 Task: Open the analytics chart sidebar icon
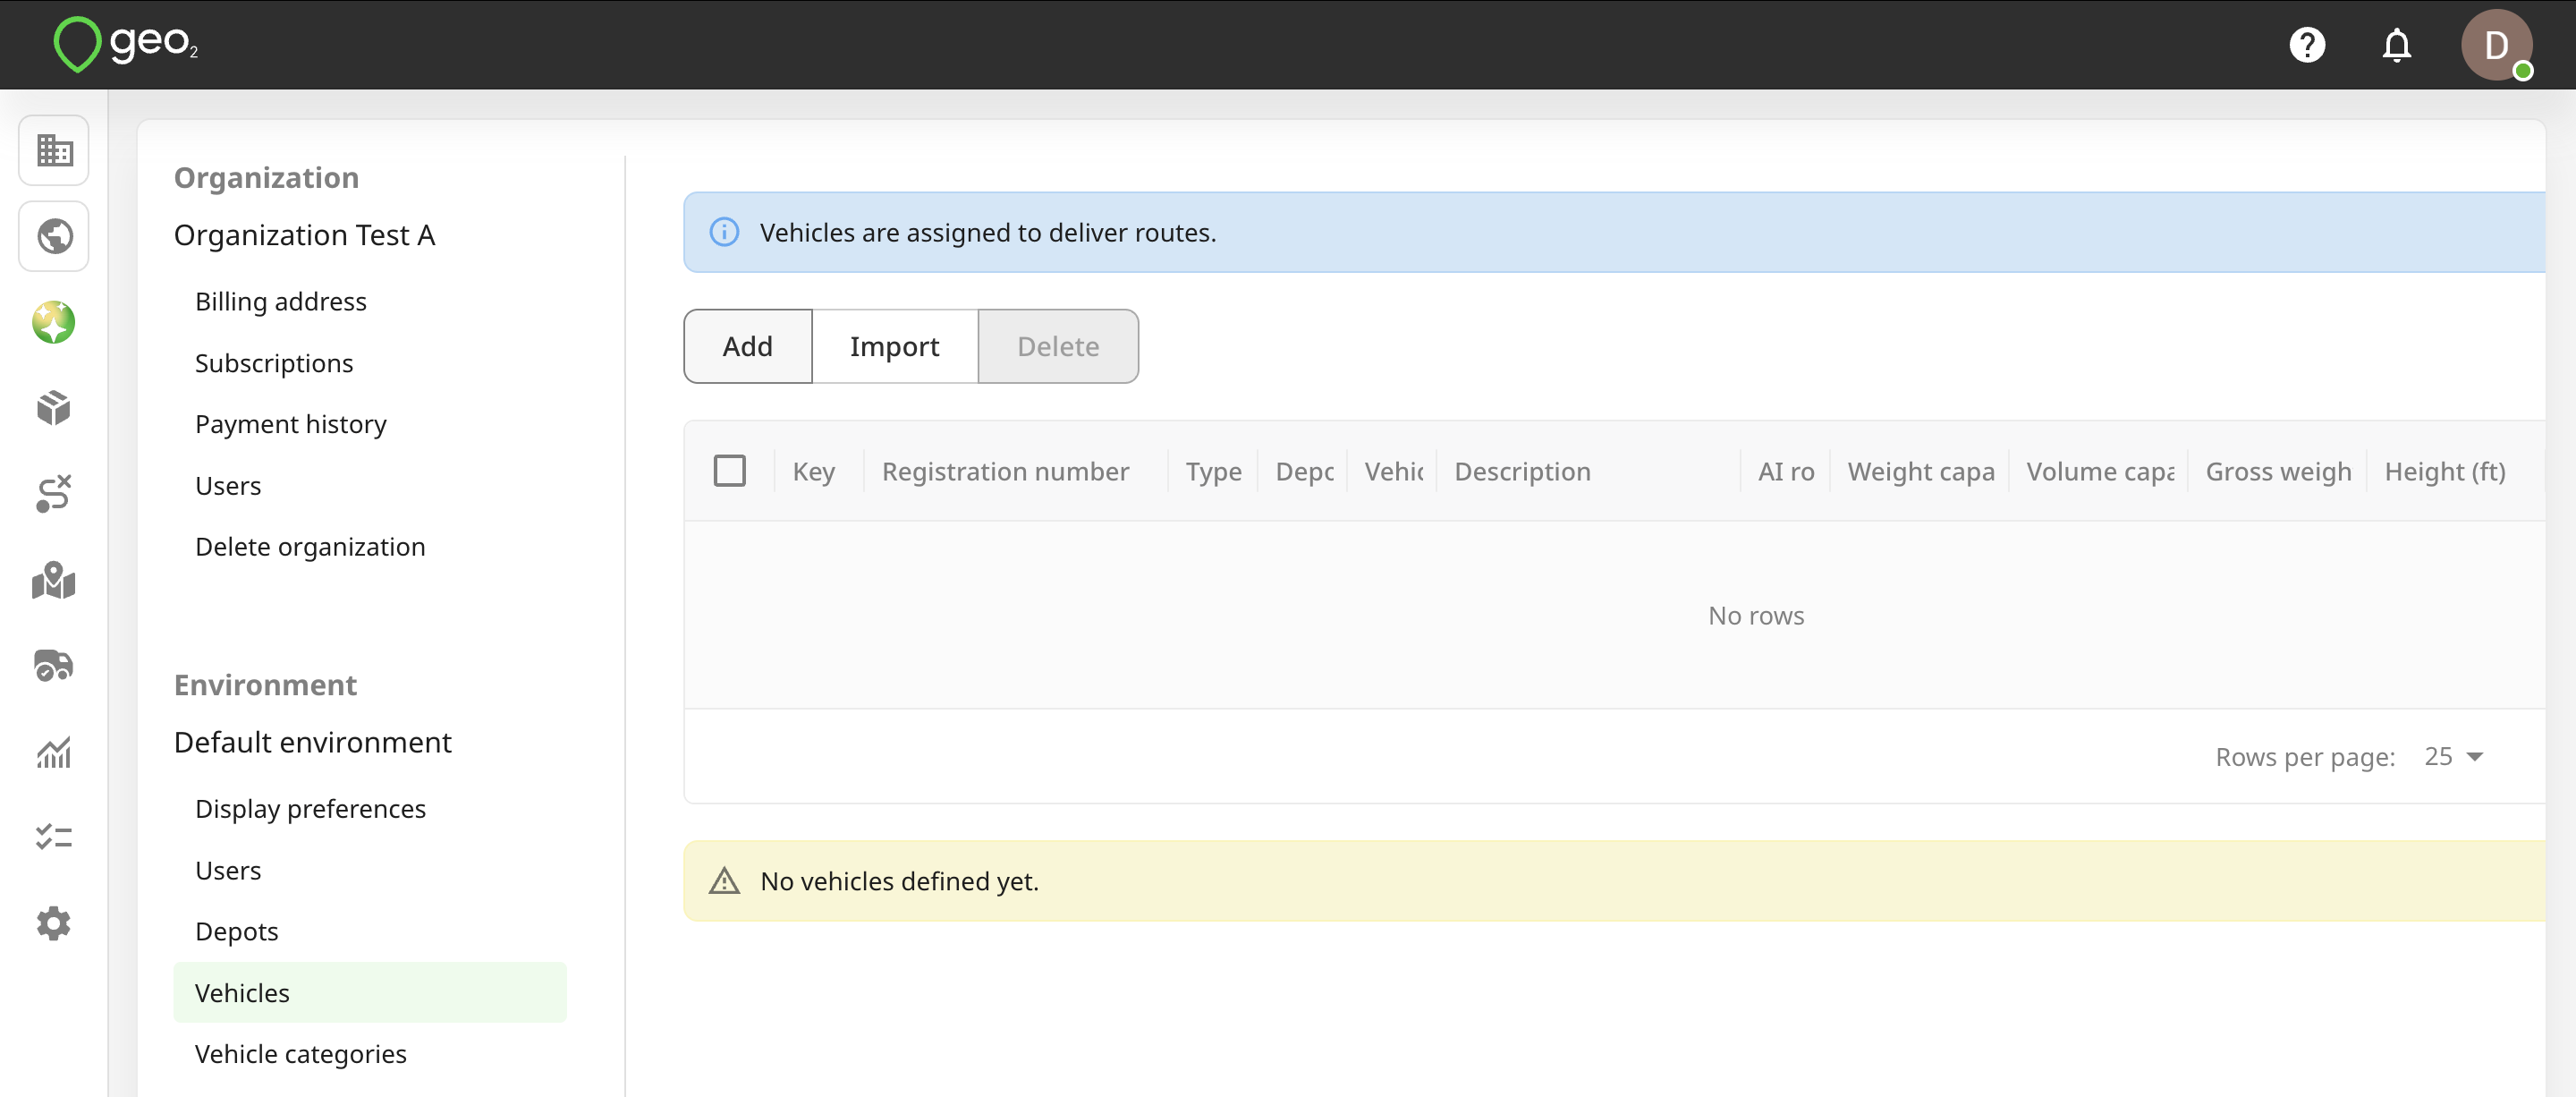[54, 752]
